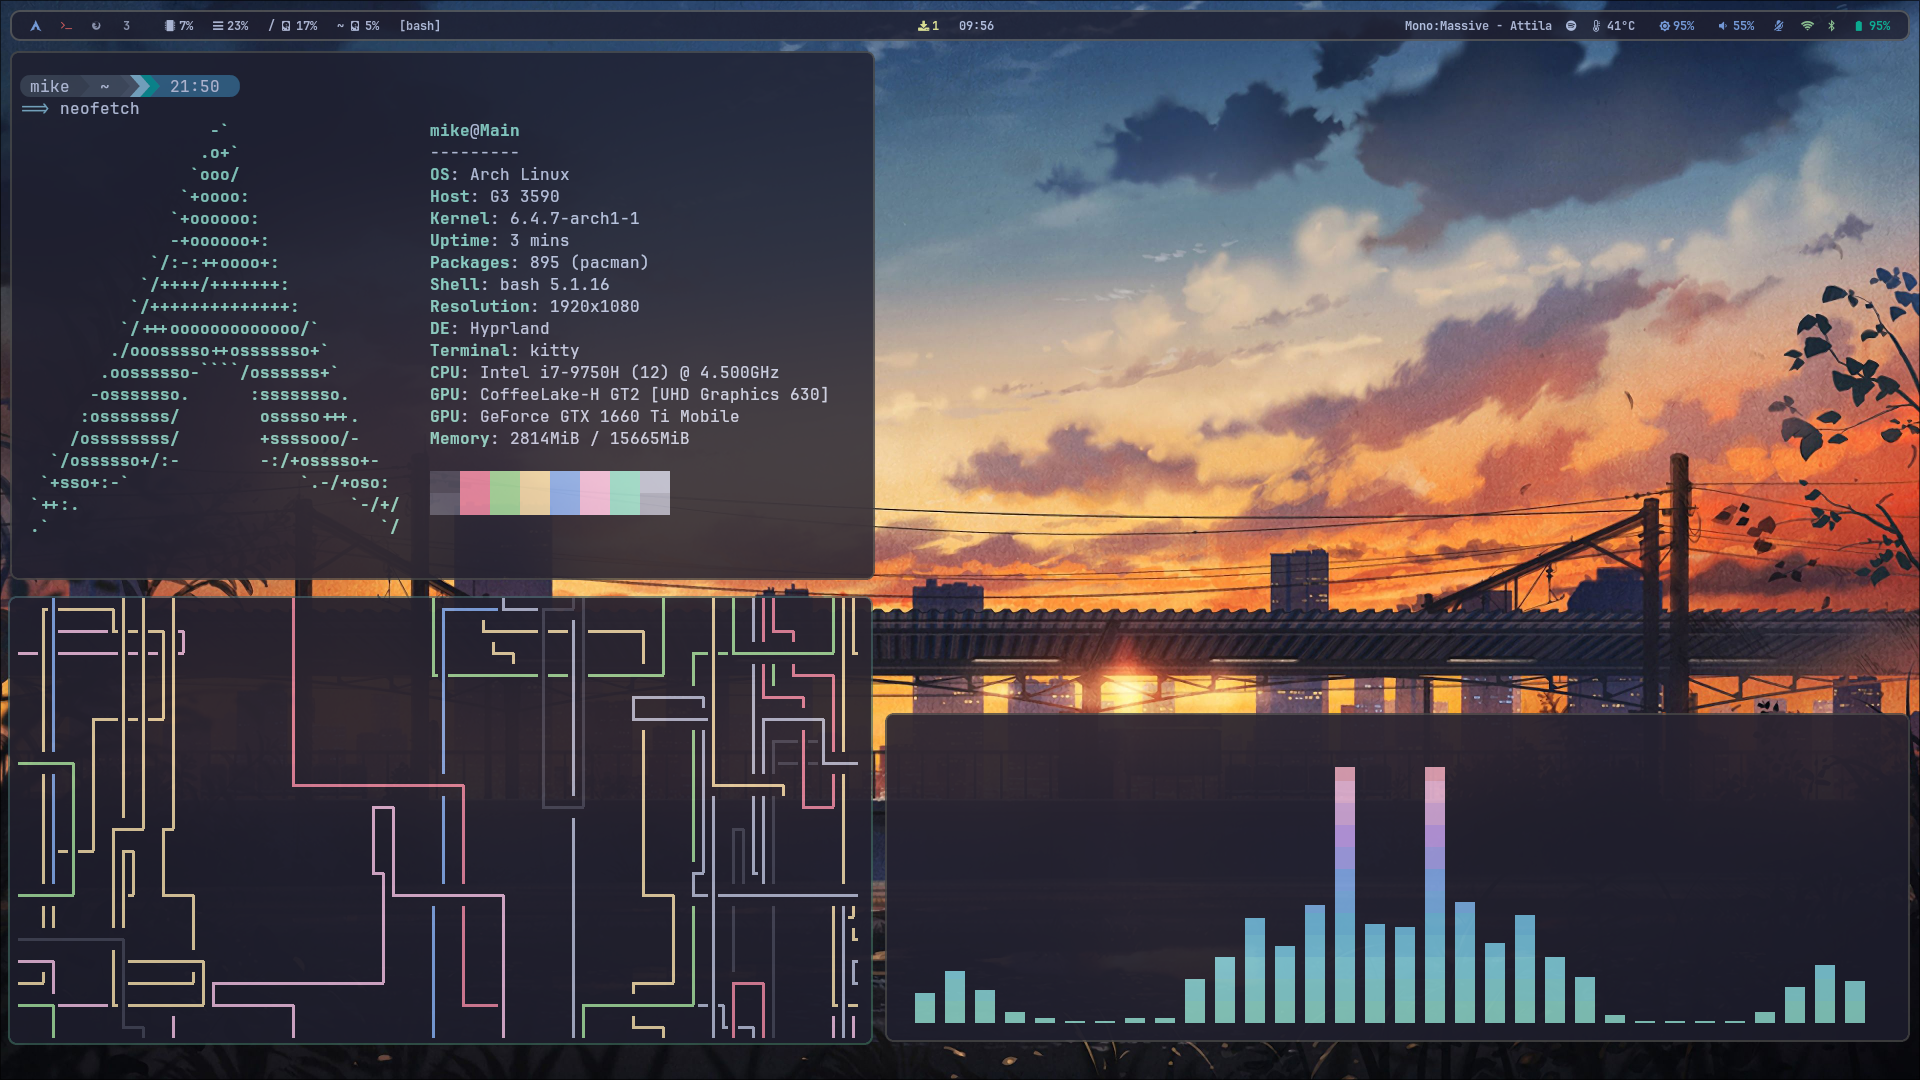Image resolution: width=1920 pixels, height=1080 pixels.
Task: Click the battery 95% indicator
Action: [1873, 26]
